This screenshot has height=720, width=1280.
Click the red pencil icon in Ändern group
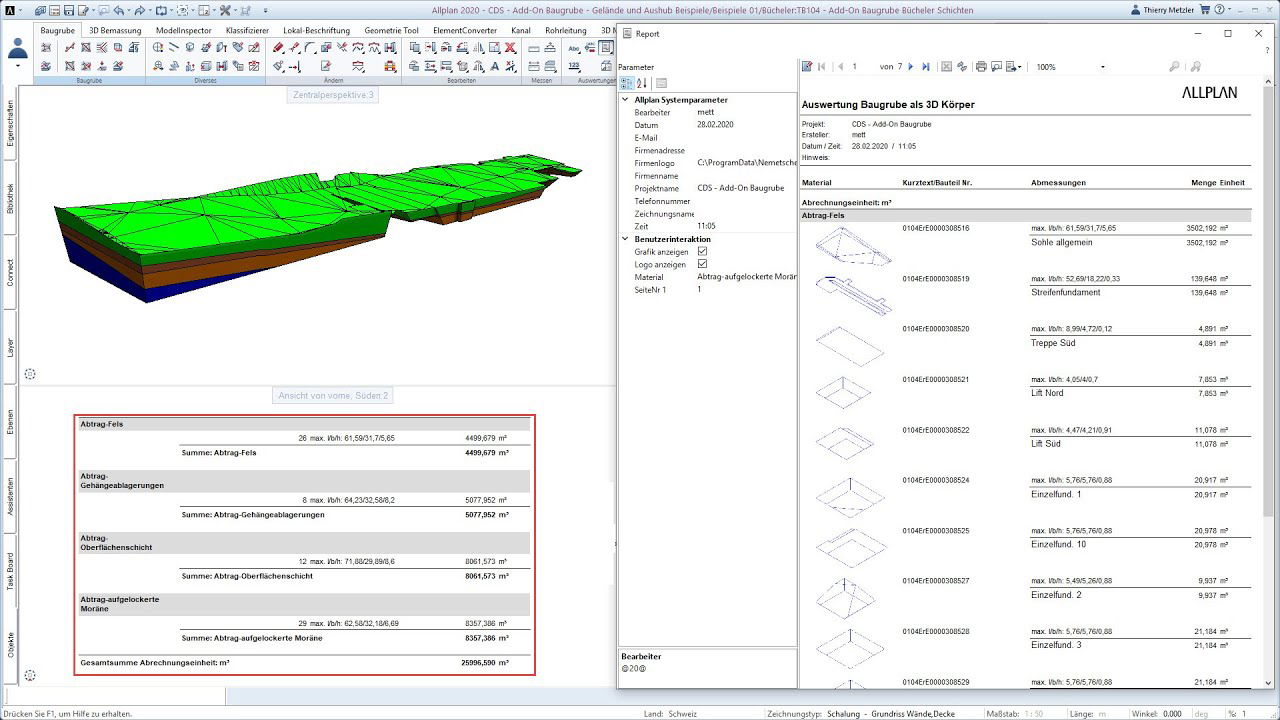tap(279, 48)
